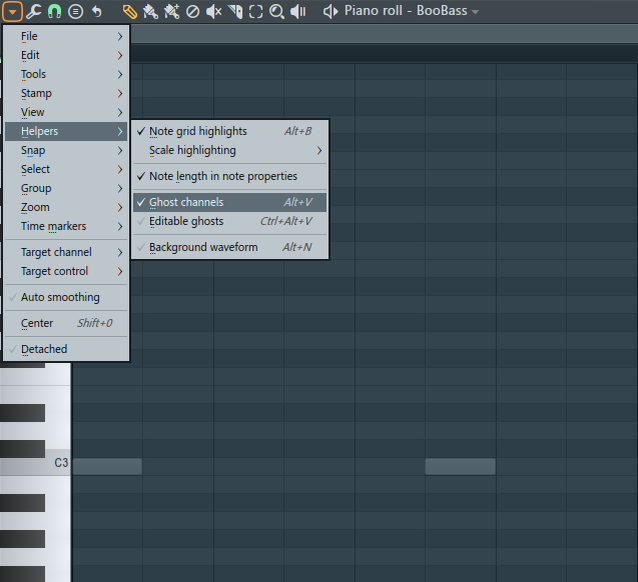Toggle the Detached option

[66, 349]
